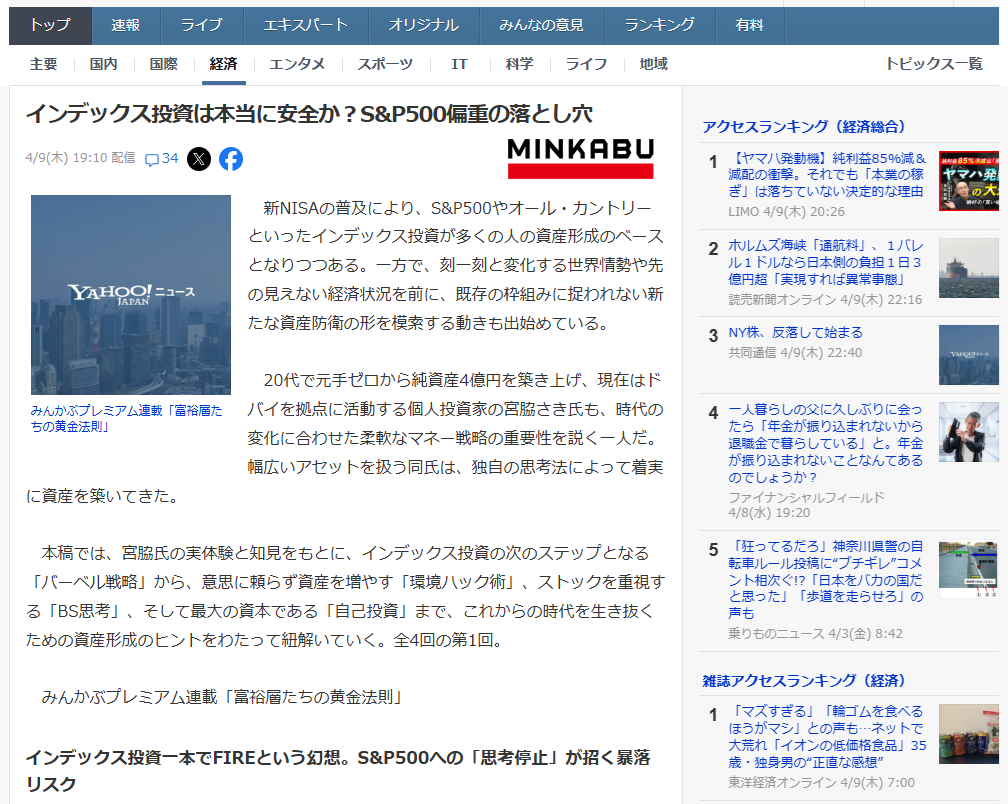Open the ライブ tab

tap(201, 25)
